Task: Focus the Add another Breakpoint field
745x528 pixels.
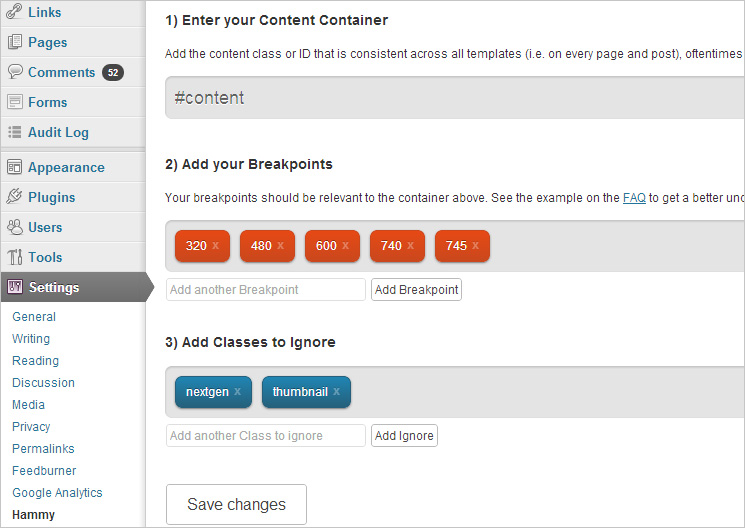Action: 266,289
